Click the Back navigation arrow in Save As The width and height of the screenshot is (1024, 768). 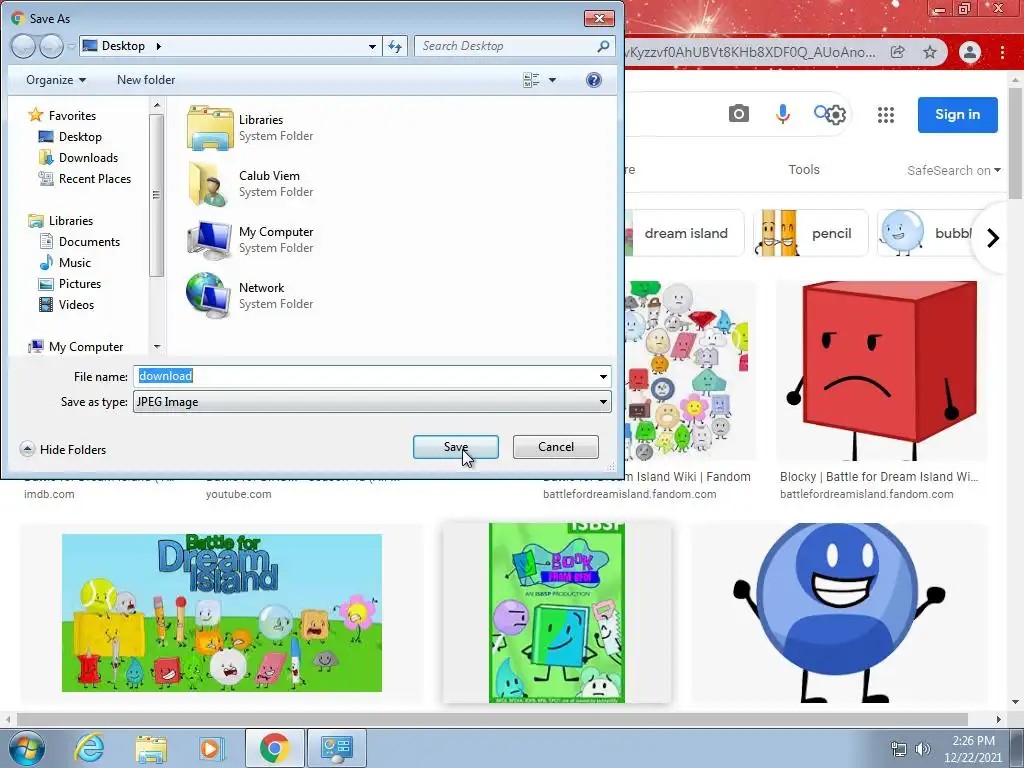point(24,46)
